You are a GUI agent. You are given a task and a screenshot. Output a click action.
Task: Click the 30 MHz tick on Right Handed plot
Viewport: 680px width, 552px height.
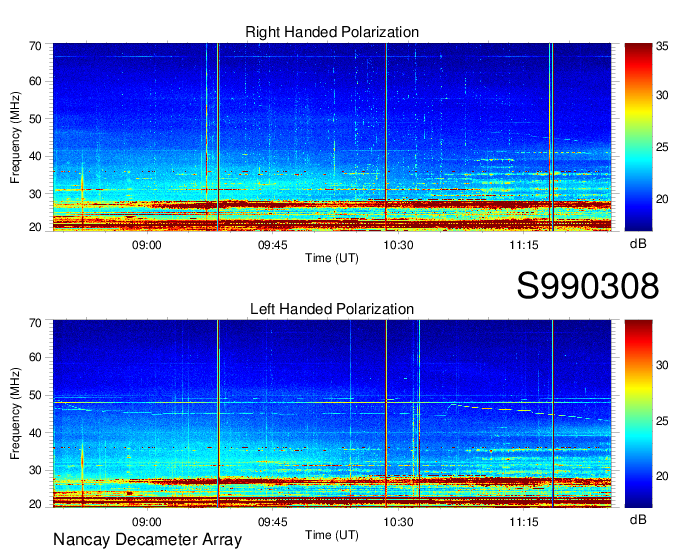tap(35, 193)
